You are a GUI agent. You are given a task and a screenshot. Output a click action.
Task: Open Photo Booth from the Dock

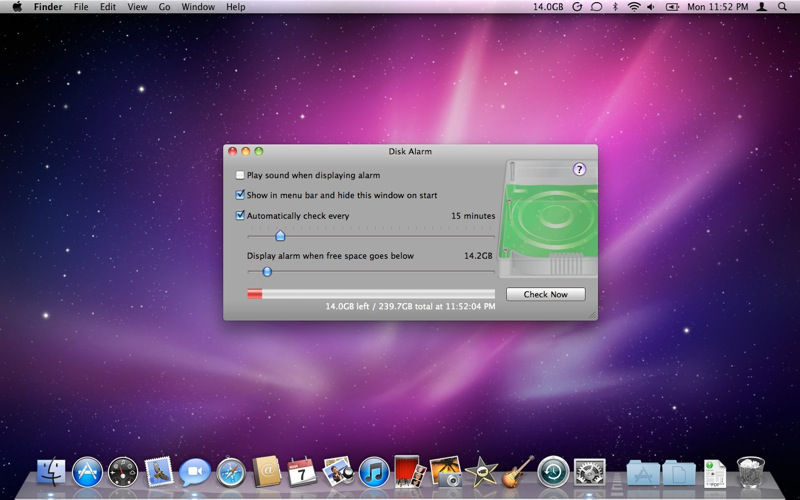(x=410, y=471)
